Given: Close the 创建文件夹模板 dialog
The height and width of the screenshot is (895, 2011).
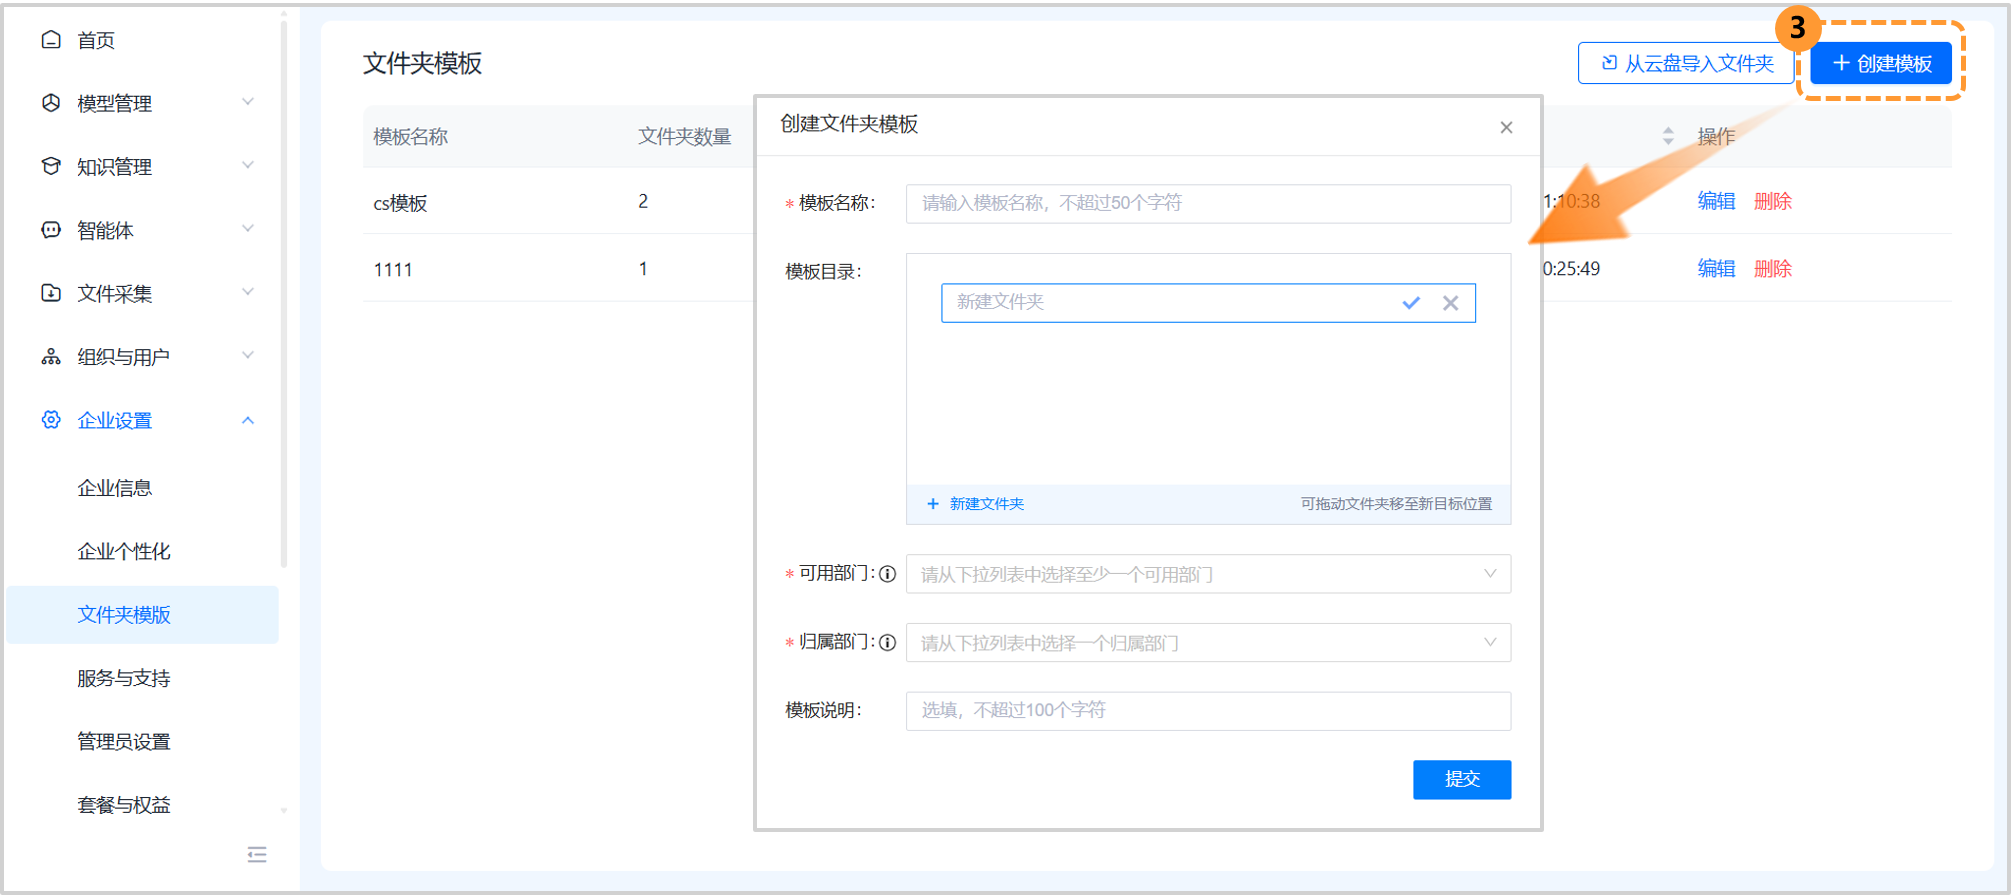Looking at the screenshot, I should coord(1506,127).
